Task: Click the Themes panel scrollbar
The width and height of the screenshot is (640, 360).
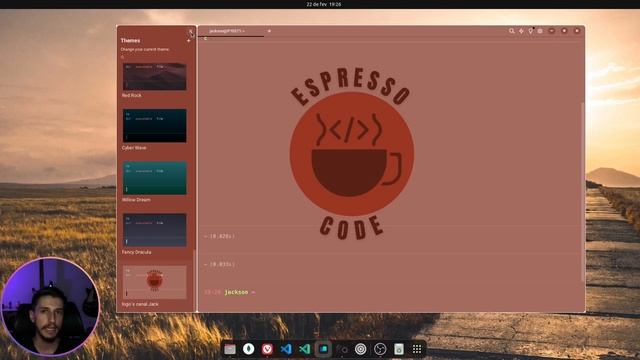Action: coord(194,280)
